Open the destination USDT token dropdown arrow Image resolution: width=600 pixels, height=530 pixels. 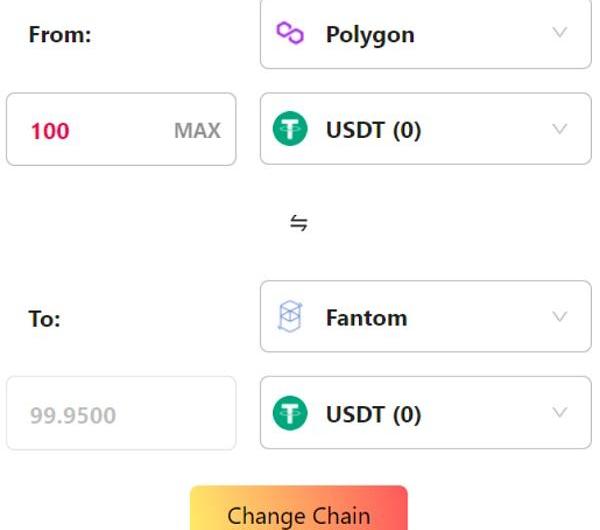pos(560,413)
